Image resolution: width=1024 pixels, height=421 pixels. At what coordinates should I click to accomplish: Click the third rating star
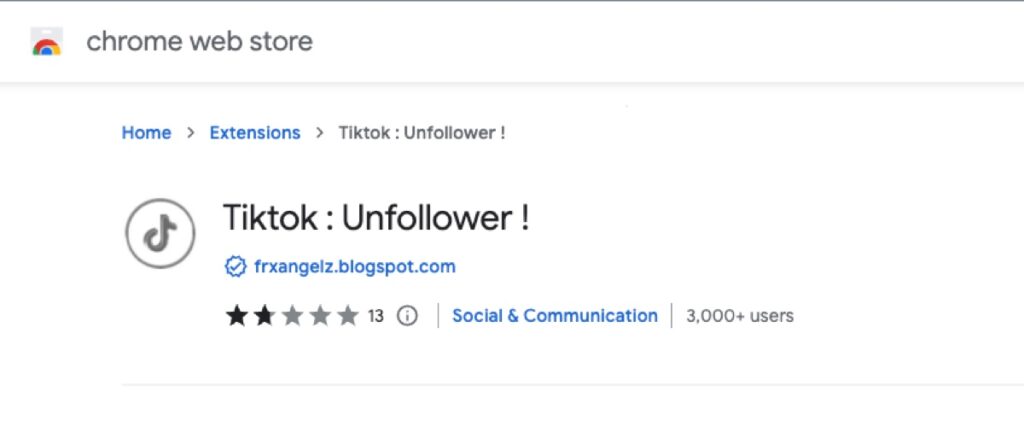[x=292, y=316]
